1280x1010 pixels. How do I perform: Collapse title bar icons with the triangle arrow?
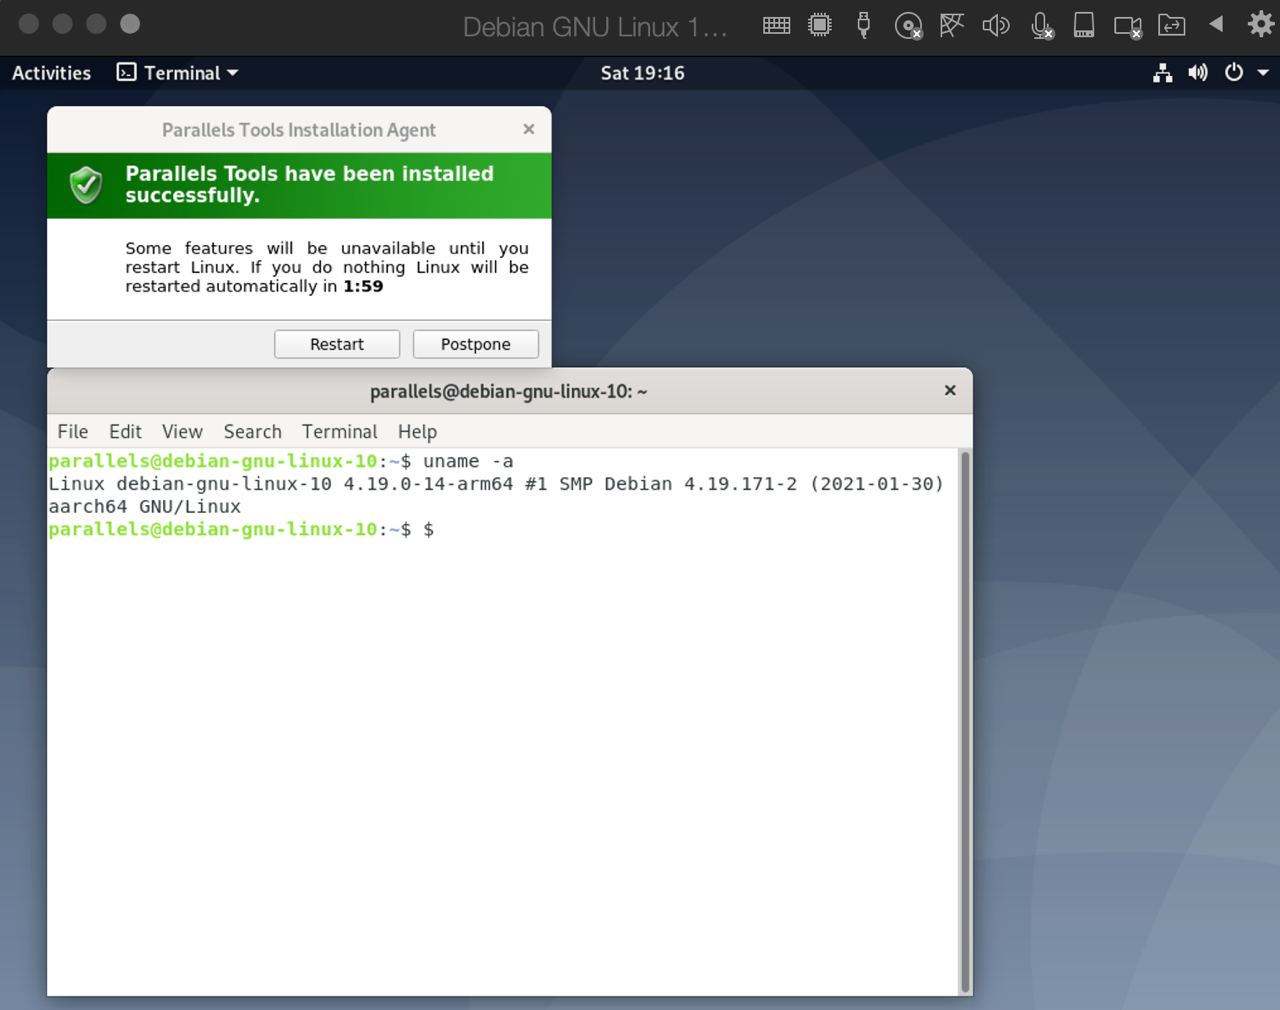pyautogui.click(x=1216, y=24)
